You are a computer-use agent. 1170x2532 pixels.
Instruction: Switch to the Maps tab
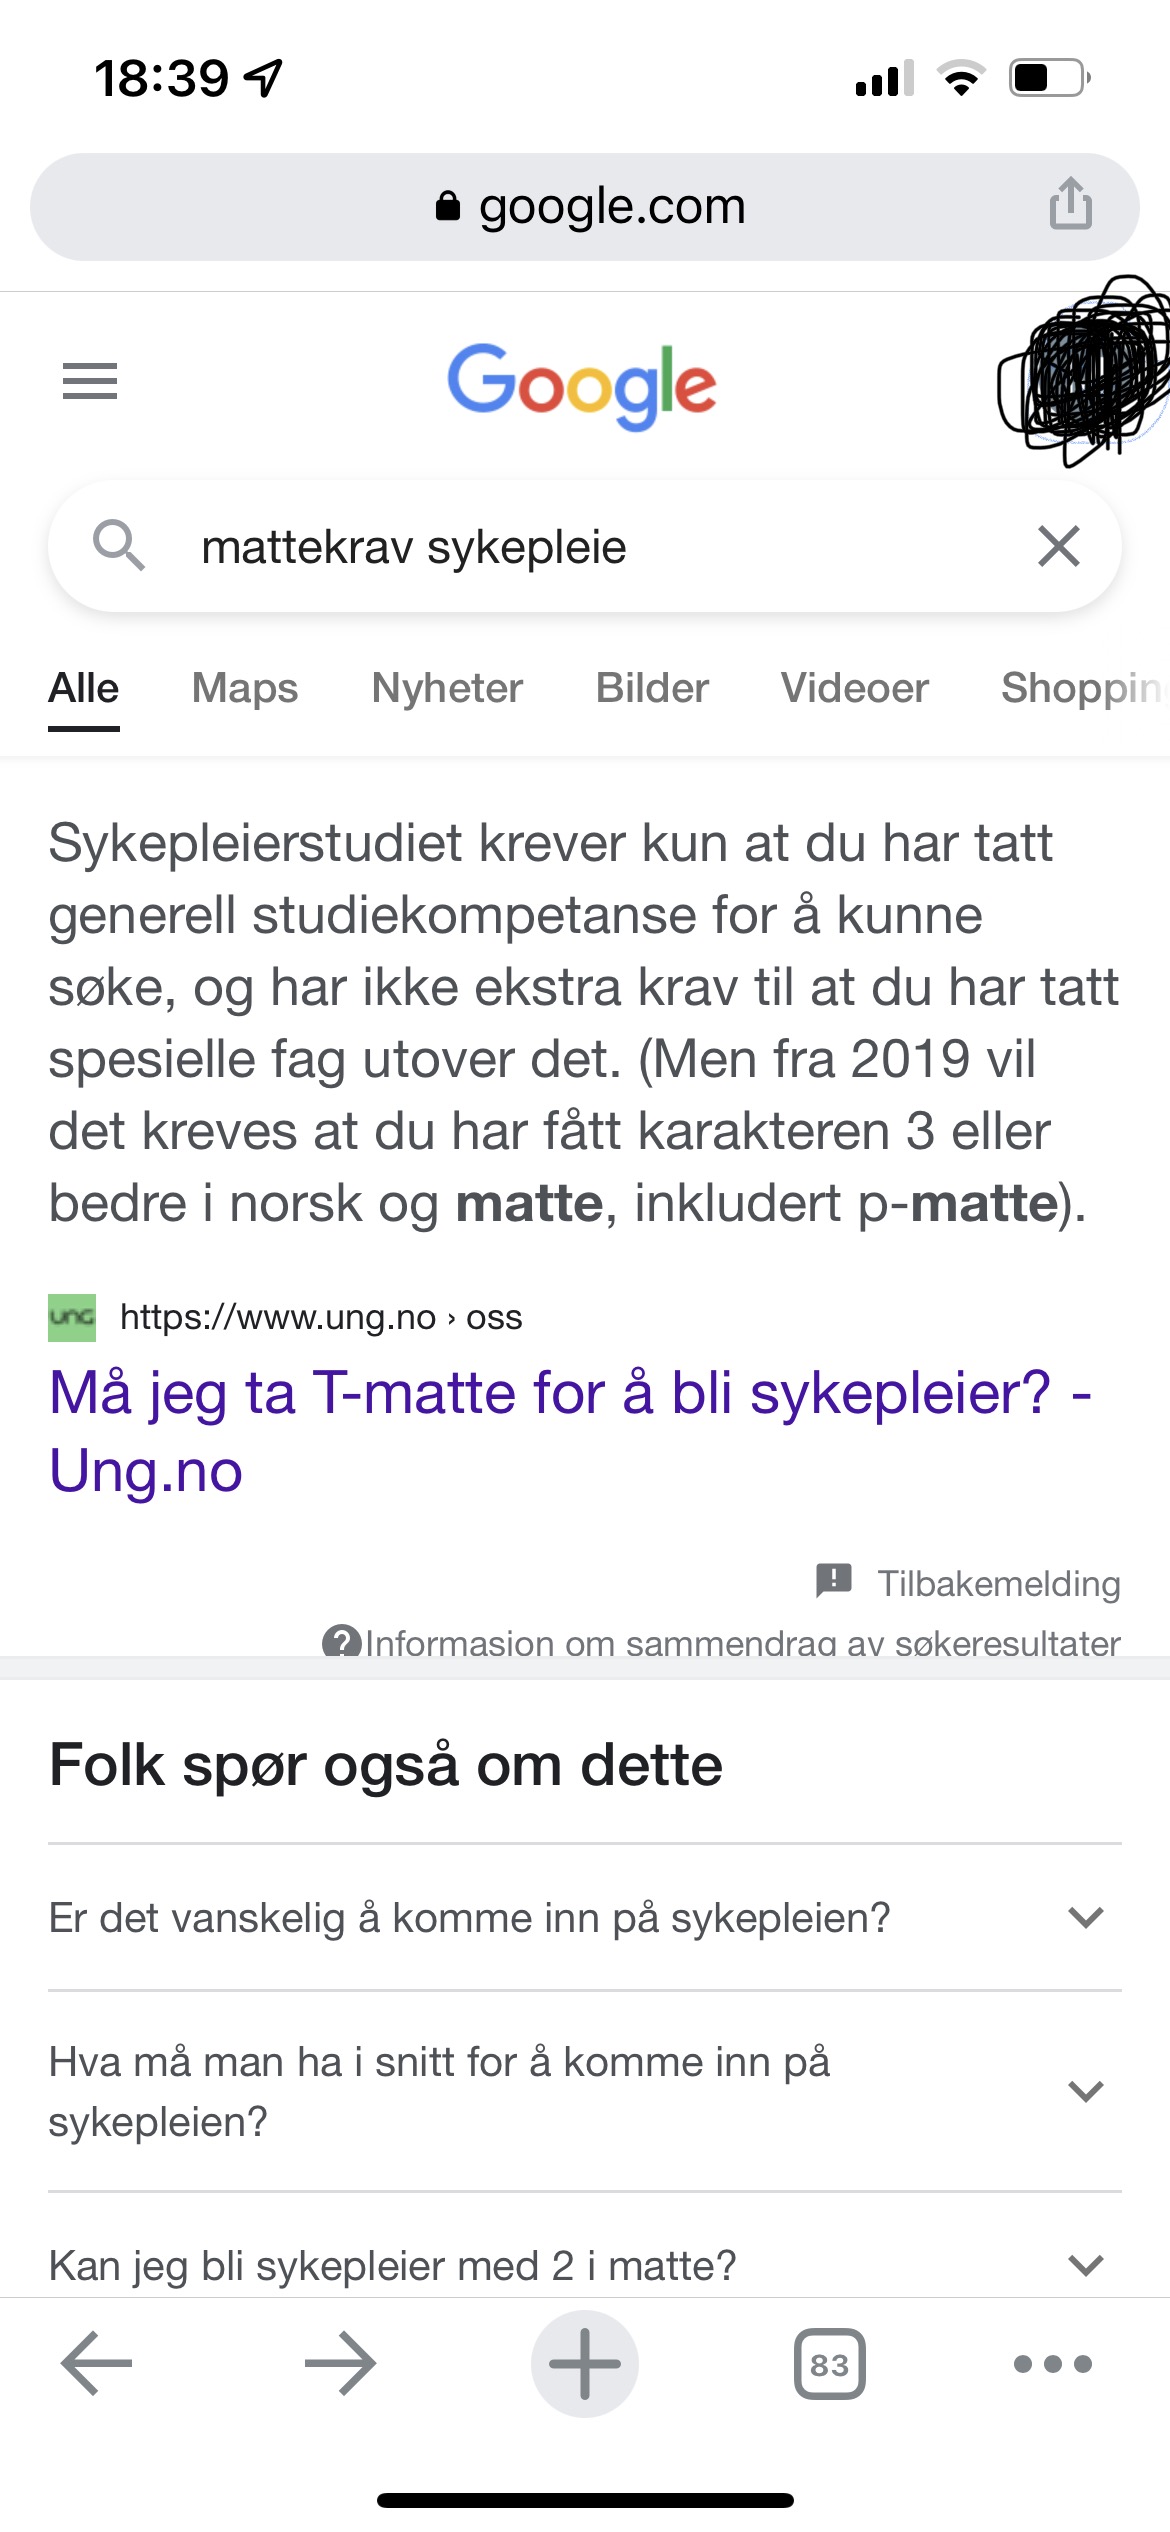245,688
